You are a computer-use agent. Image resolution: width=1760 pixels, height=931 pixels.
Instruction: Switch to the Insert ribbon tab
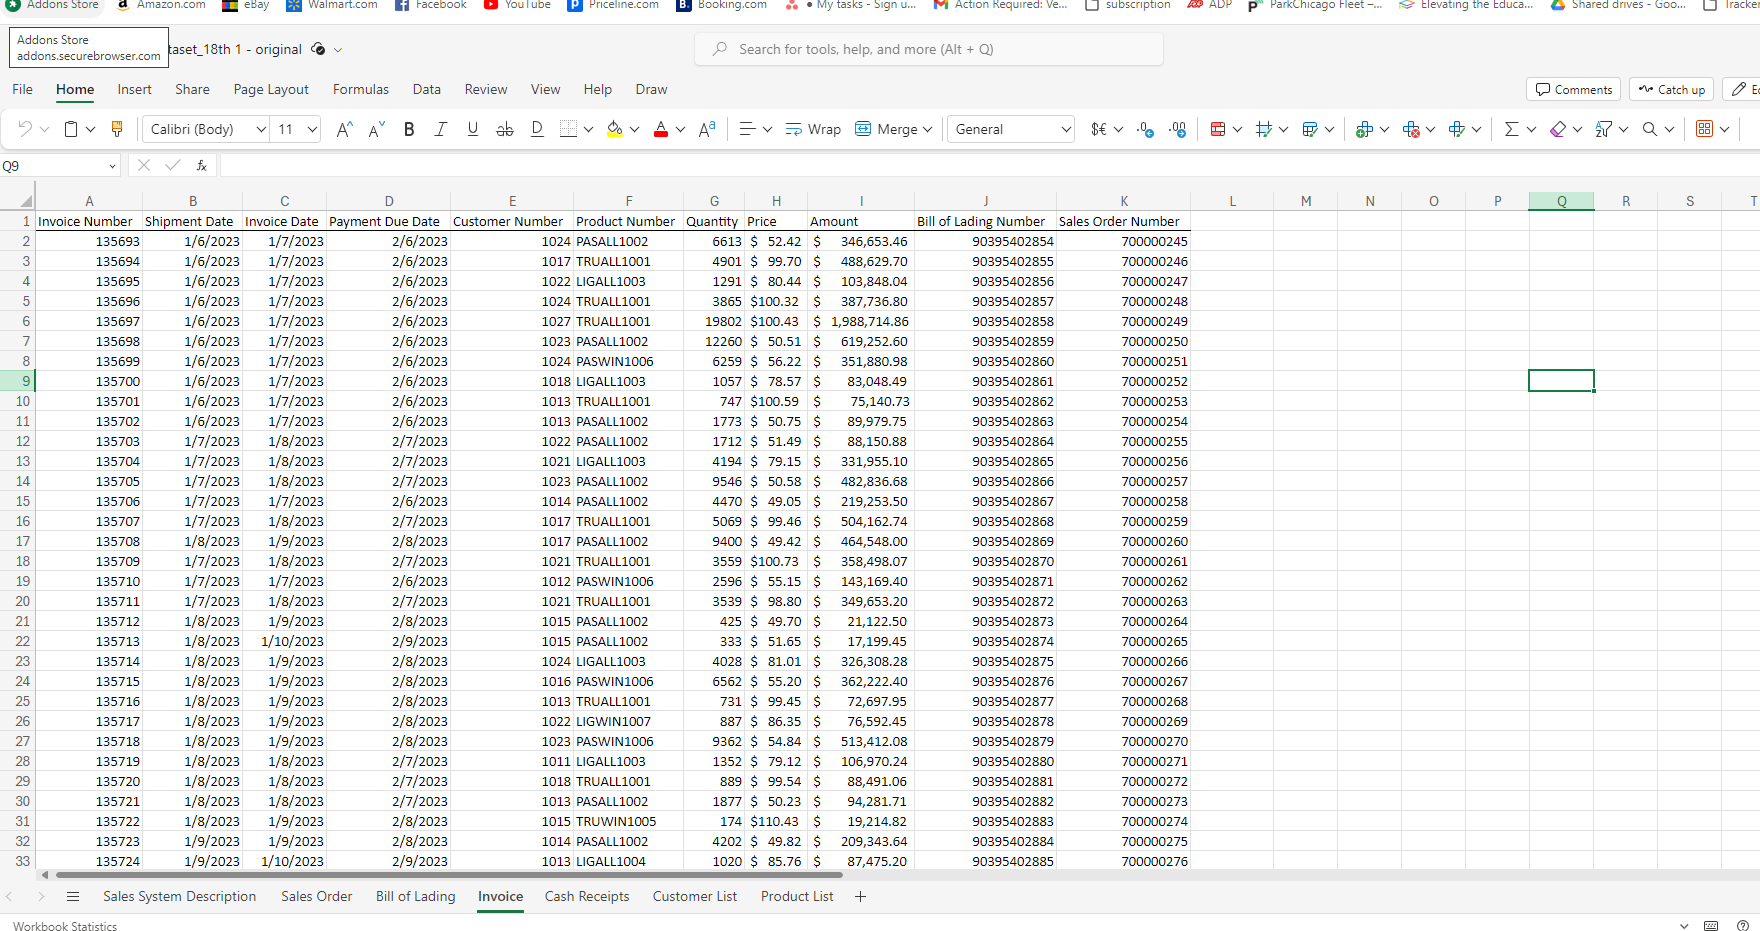click(135, 89)
